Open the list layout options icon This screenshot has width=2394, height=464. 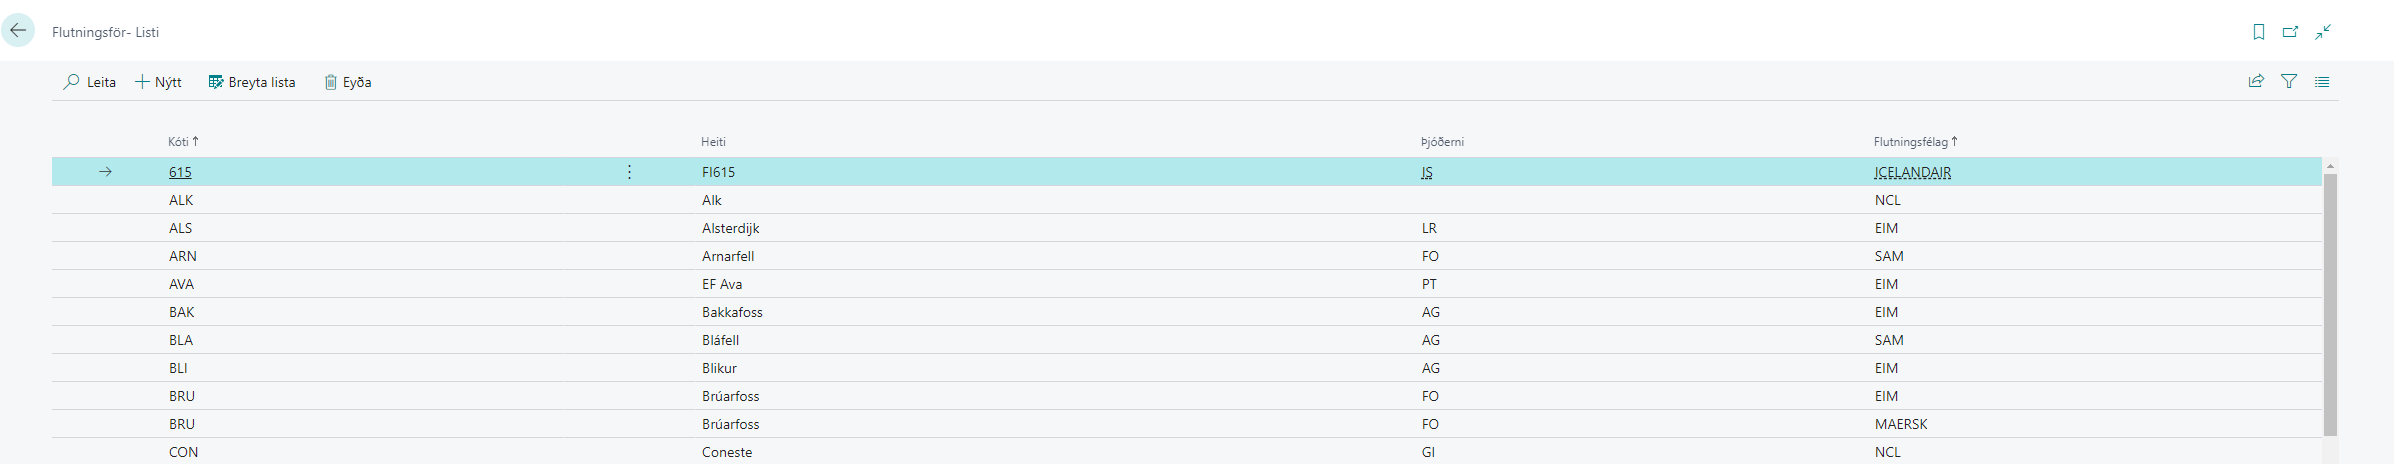point(2322,82)
